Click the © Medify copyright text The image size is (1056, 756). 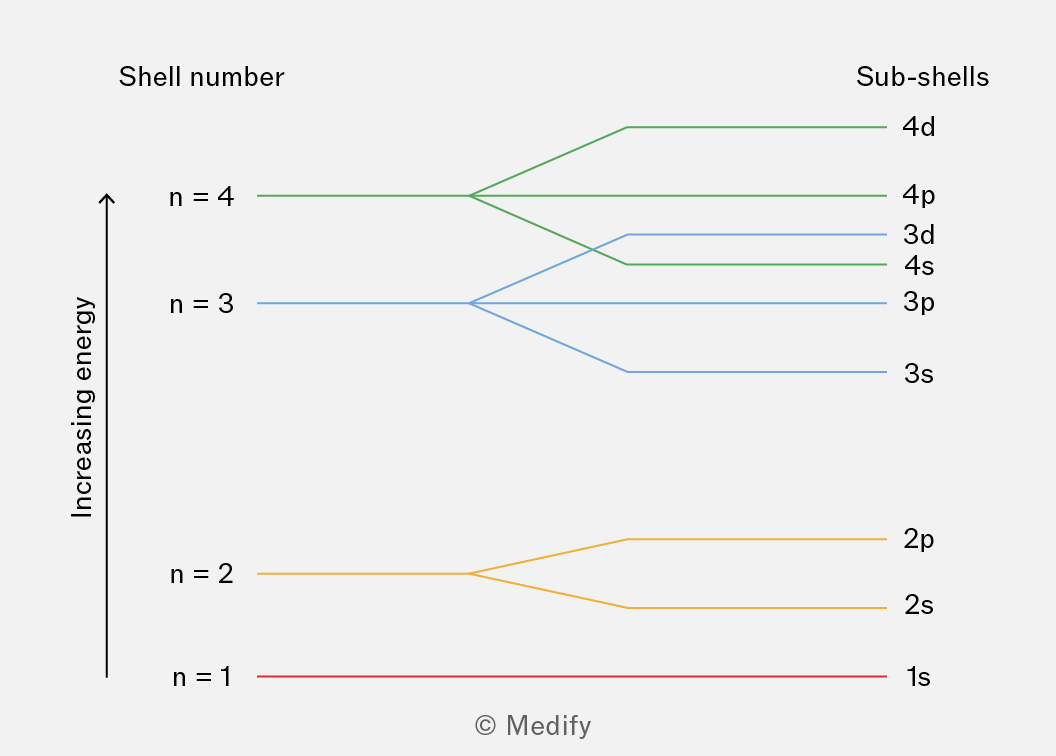(x=533, y=725)
